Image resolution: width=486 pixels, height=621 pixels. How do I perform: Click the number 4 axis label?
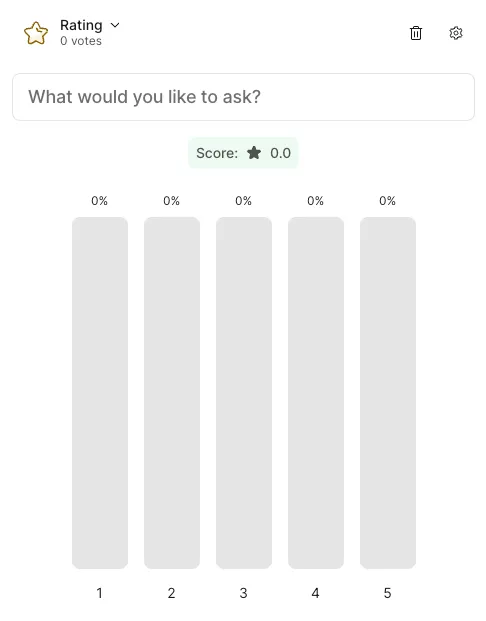315,593
